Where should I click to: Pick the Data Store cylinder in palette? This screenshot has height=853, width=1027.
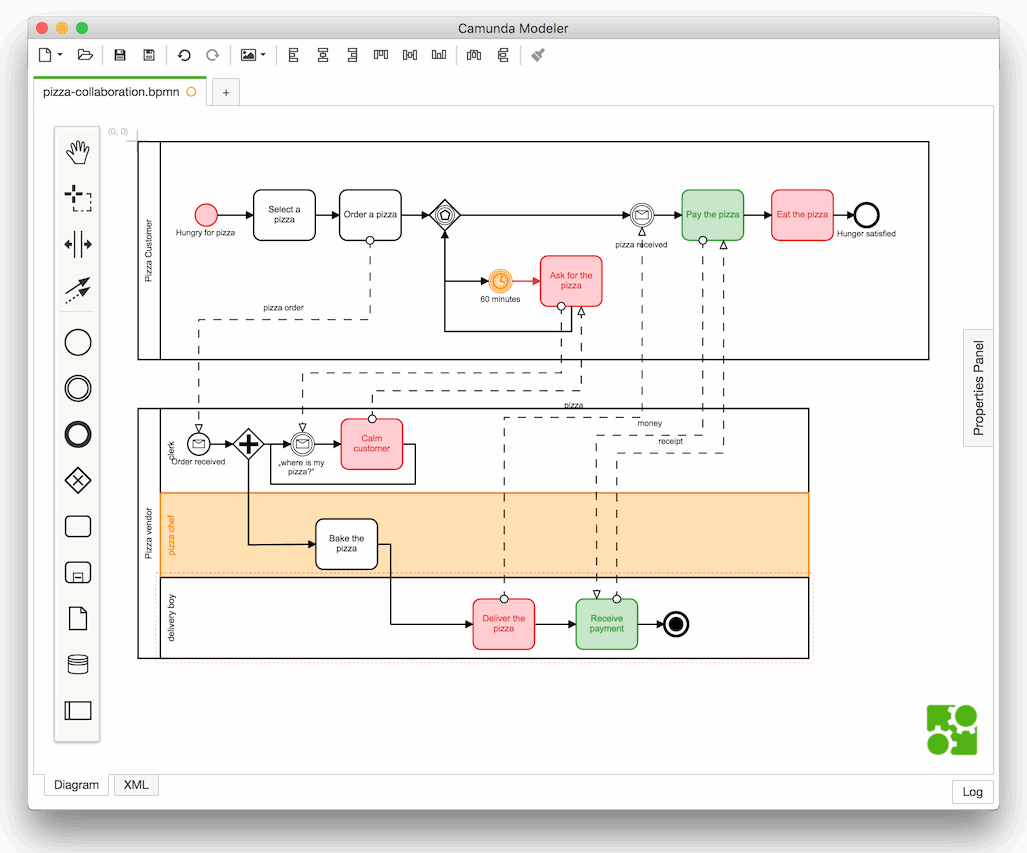[x=78, y=665]
